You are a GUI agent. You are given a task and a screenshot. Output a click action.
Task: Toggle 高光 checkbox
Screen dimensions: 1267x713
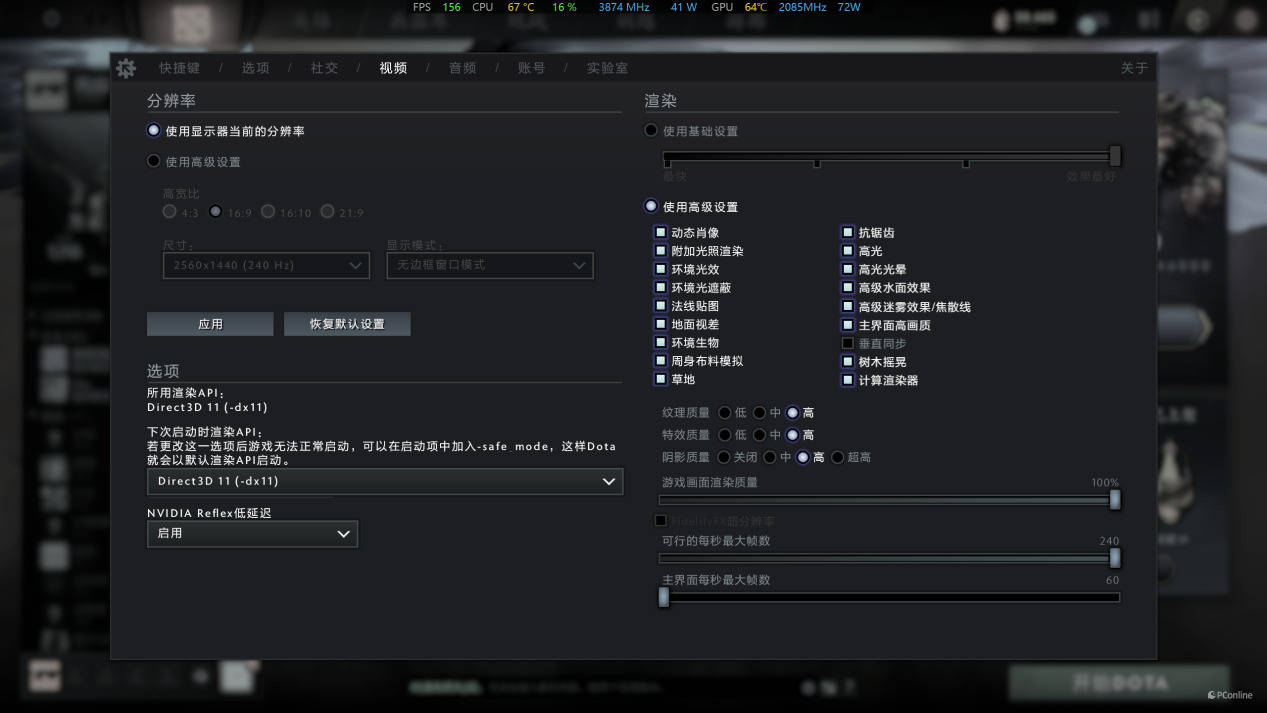(x=847, y=251)
